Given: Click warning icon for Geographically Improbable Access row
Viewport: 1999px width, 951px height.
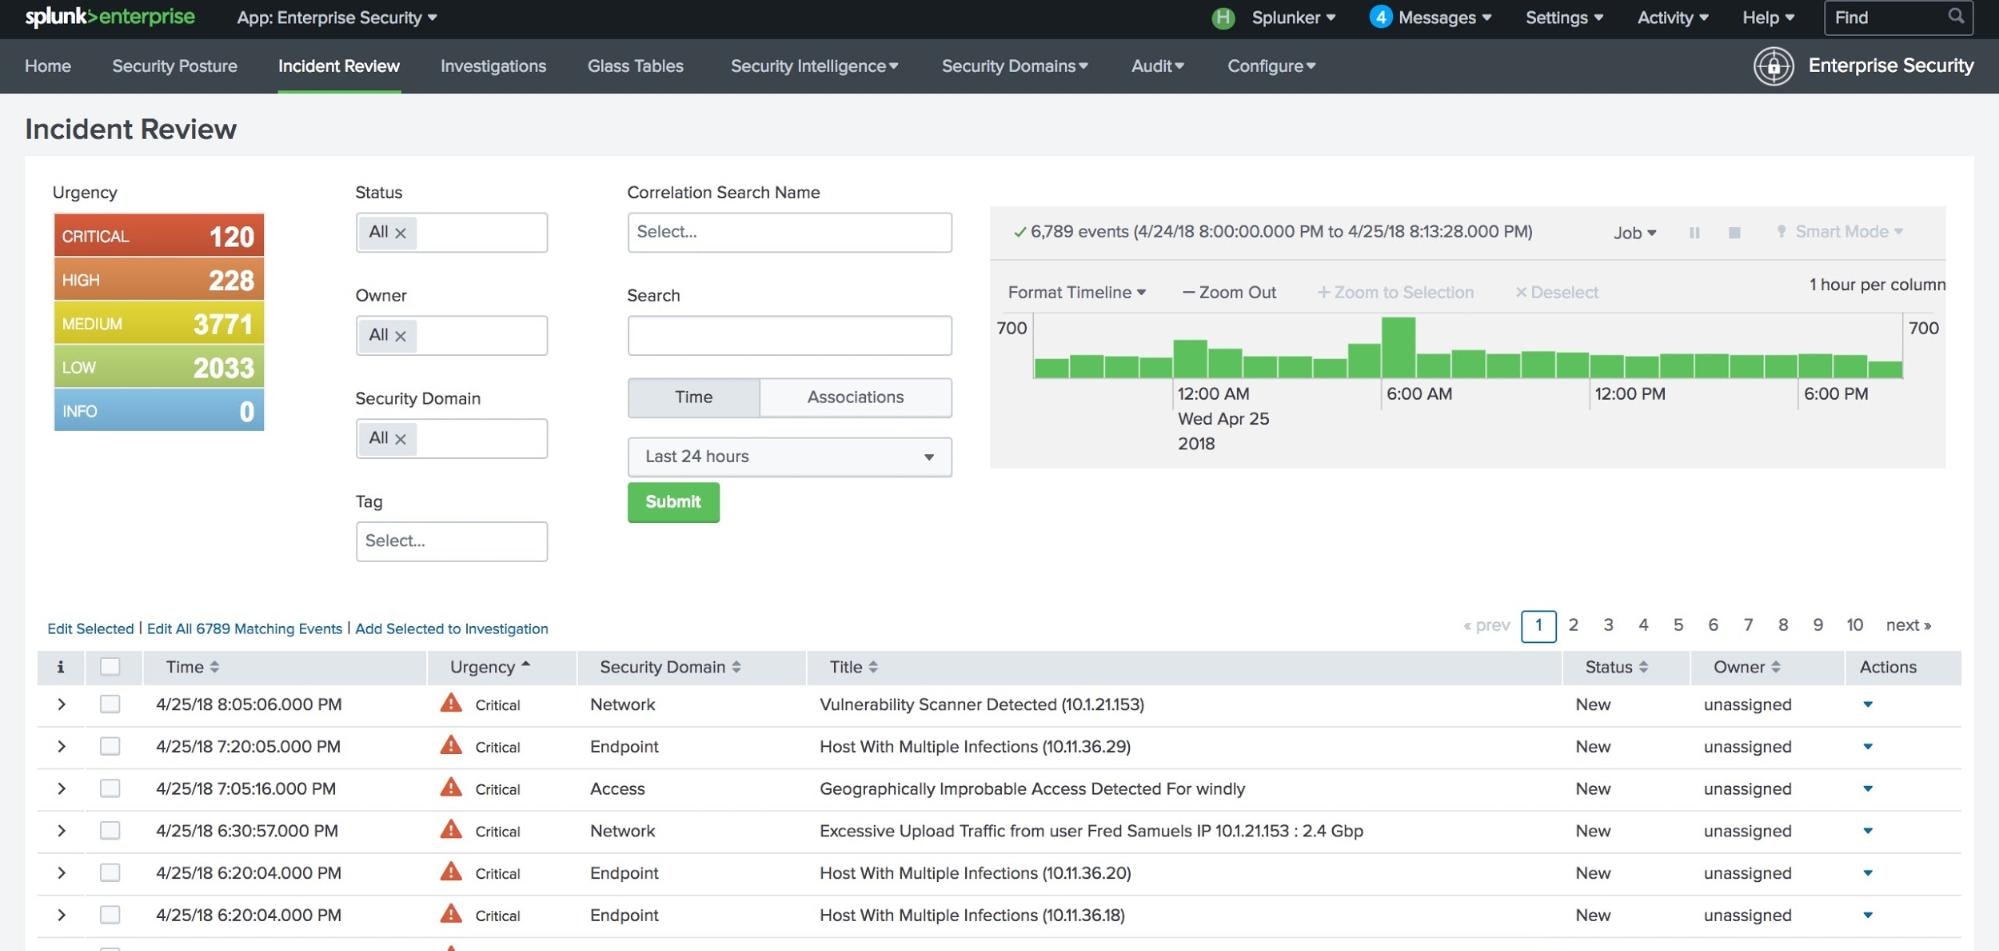Looking at the screenshot, I should tap(451, 787).
